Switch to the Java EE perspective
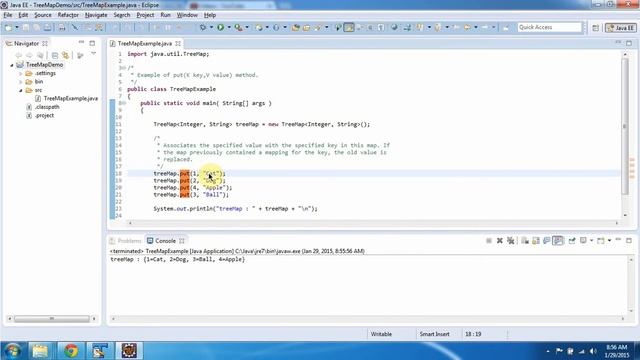Image resolution: width=640 pixels, height=360 pixels. (620, 28)
